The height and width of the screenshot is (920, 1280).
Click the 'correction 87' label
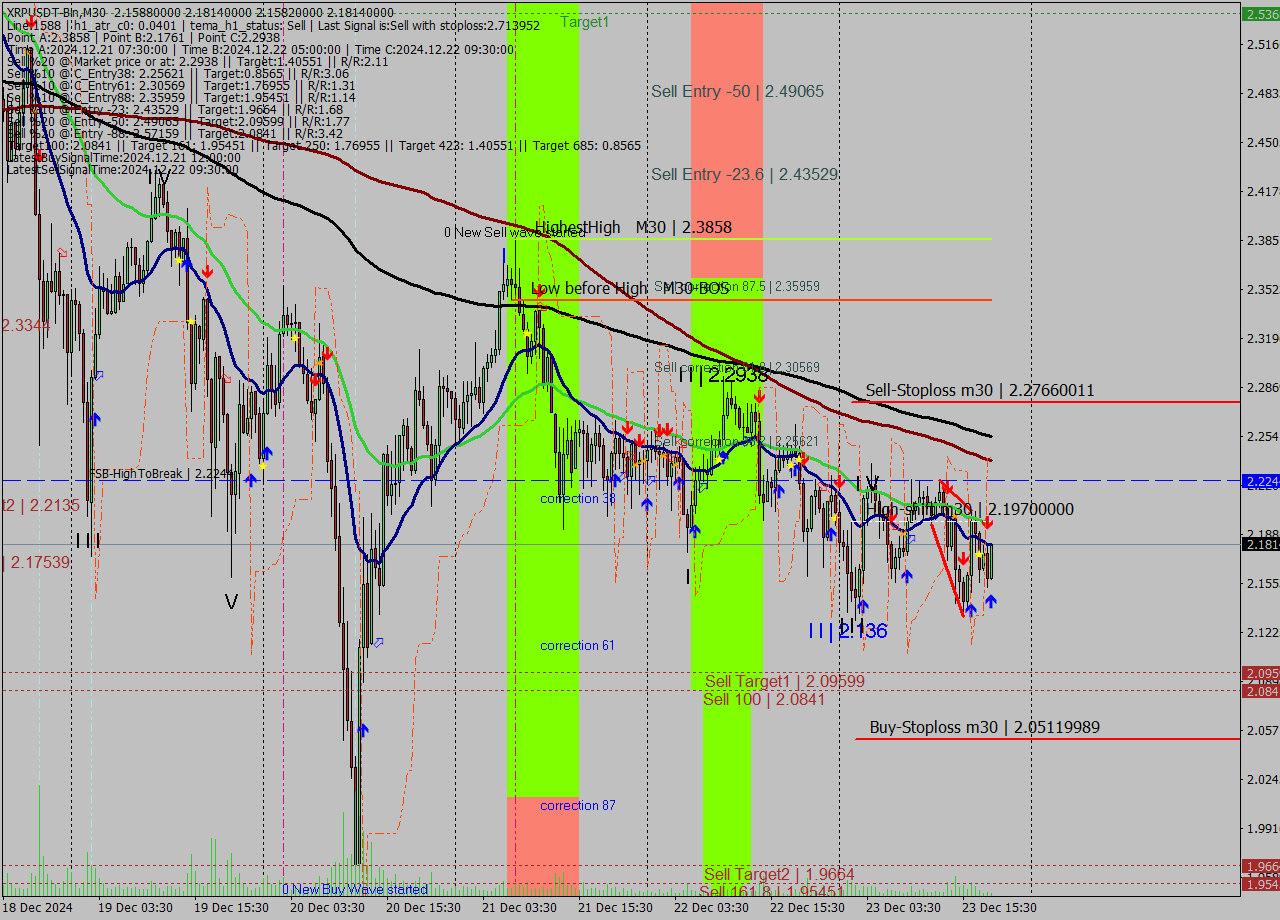pos(577,806)
